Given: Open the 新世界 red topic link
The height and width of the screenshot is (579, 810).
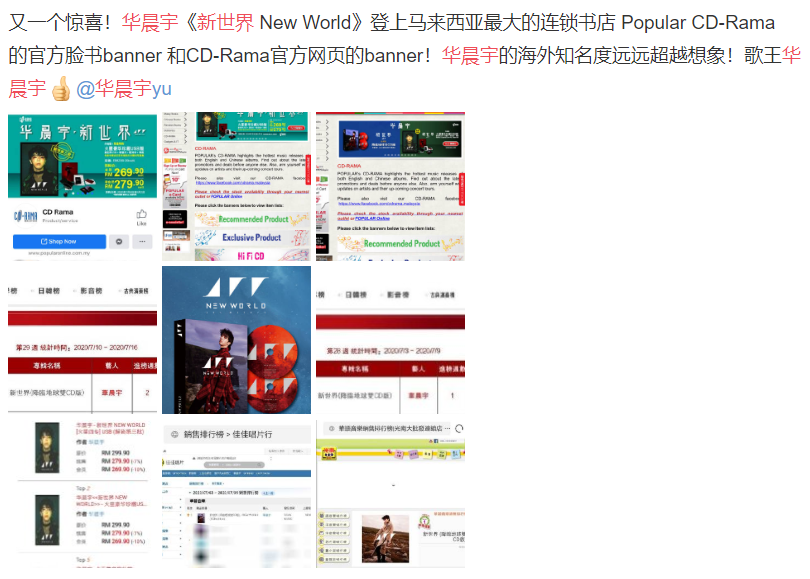Looking at the screenshot, I should coord(226,23).
